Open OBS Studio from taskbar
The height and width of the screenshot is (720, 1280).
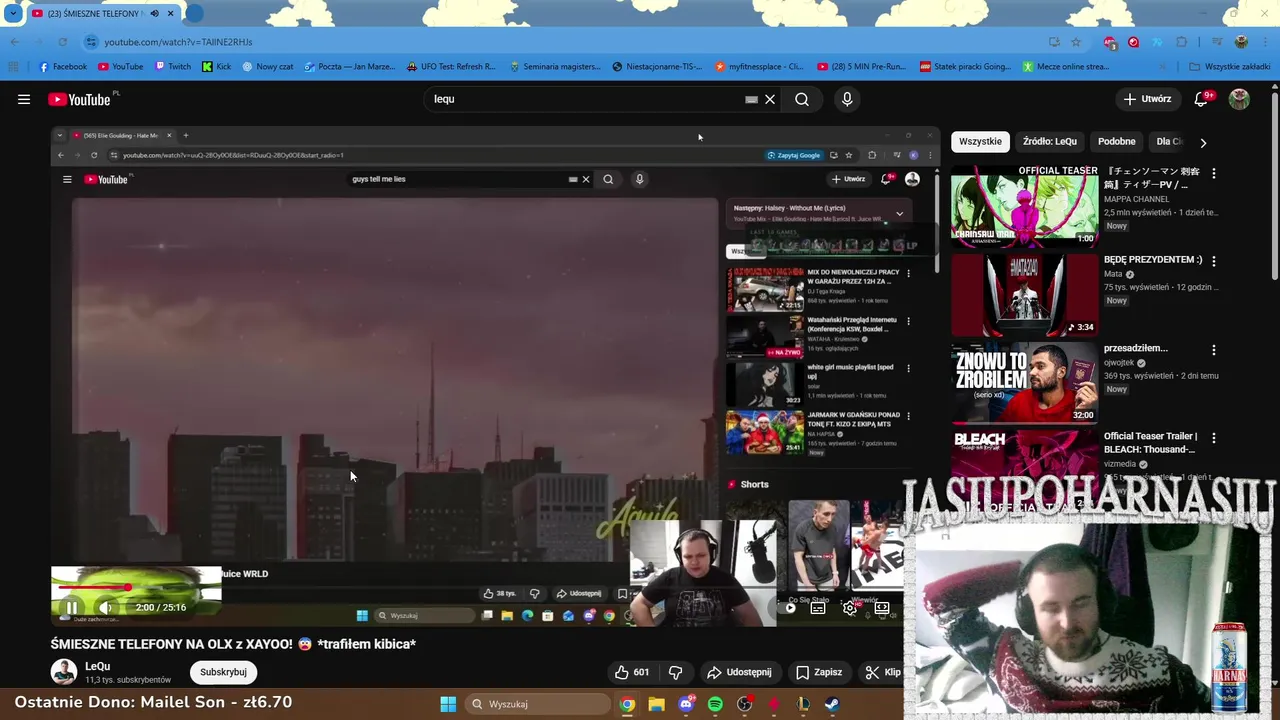[744, 704]
